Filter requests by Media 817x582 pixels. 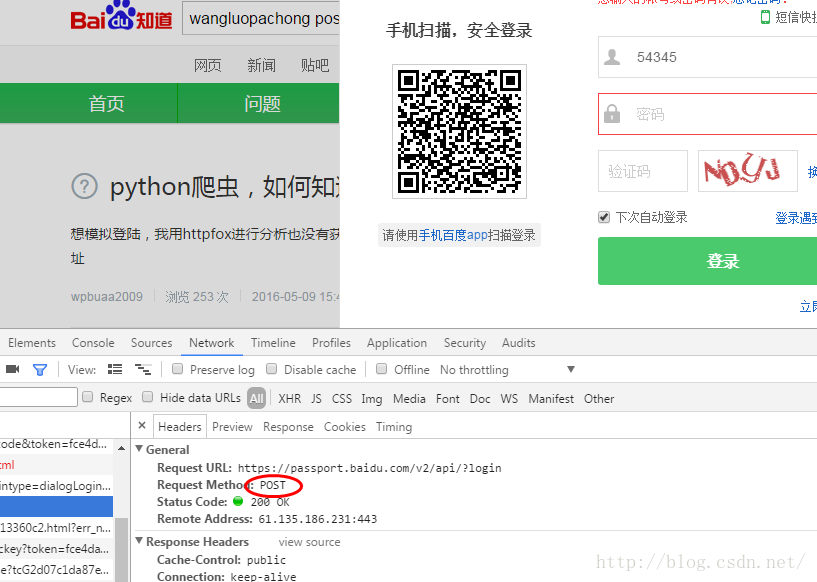point(409,399)
